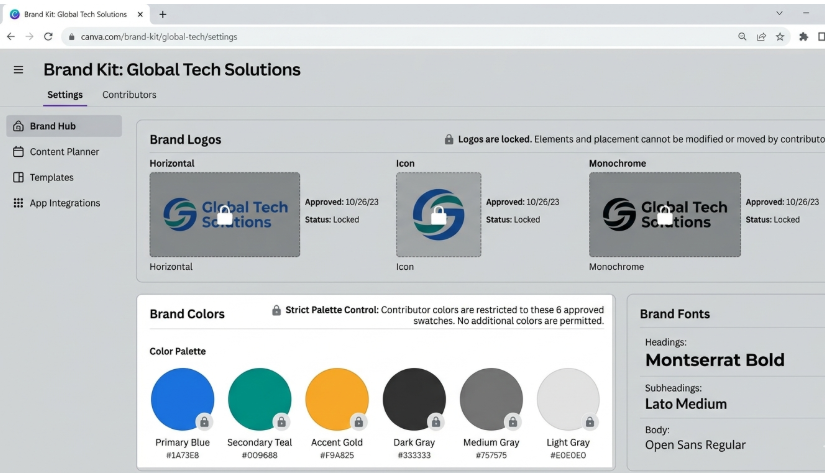Click the lock icon beside 'Logos are locked'
The height and width of the screenshot is (473, 825).
pos(449,139)
